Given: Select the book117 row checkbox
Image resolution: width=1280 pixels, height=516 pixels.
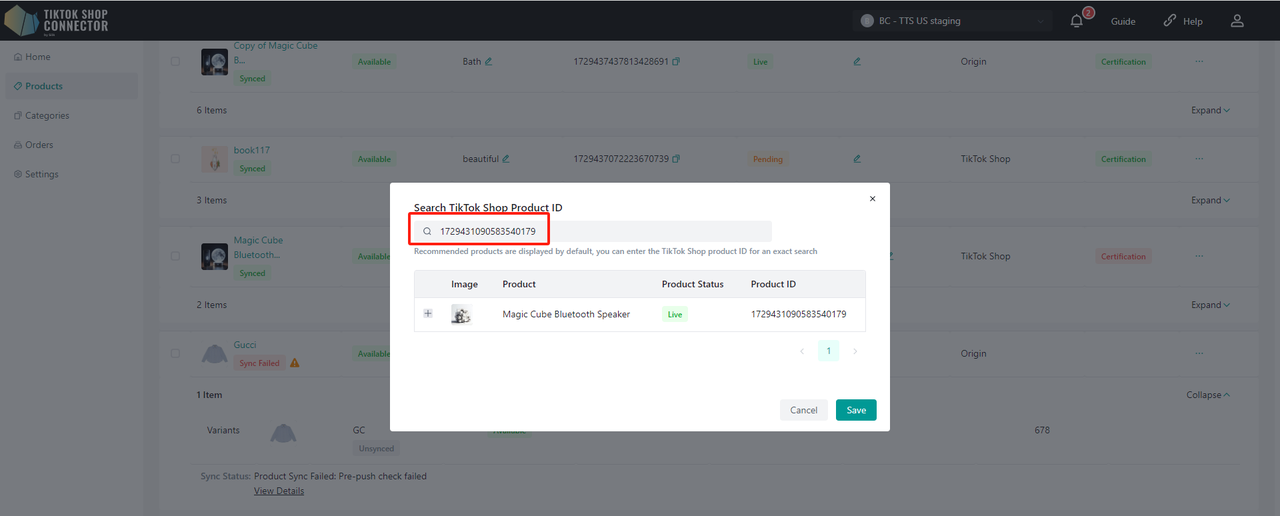Looking at the screenshot, I should pyautogui.click(x=176, y=159).
